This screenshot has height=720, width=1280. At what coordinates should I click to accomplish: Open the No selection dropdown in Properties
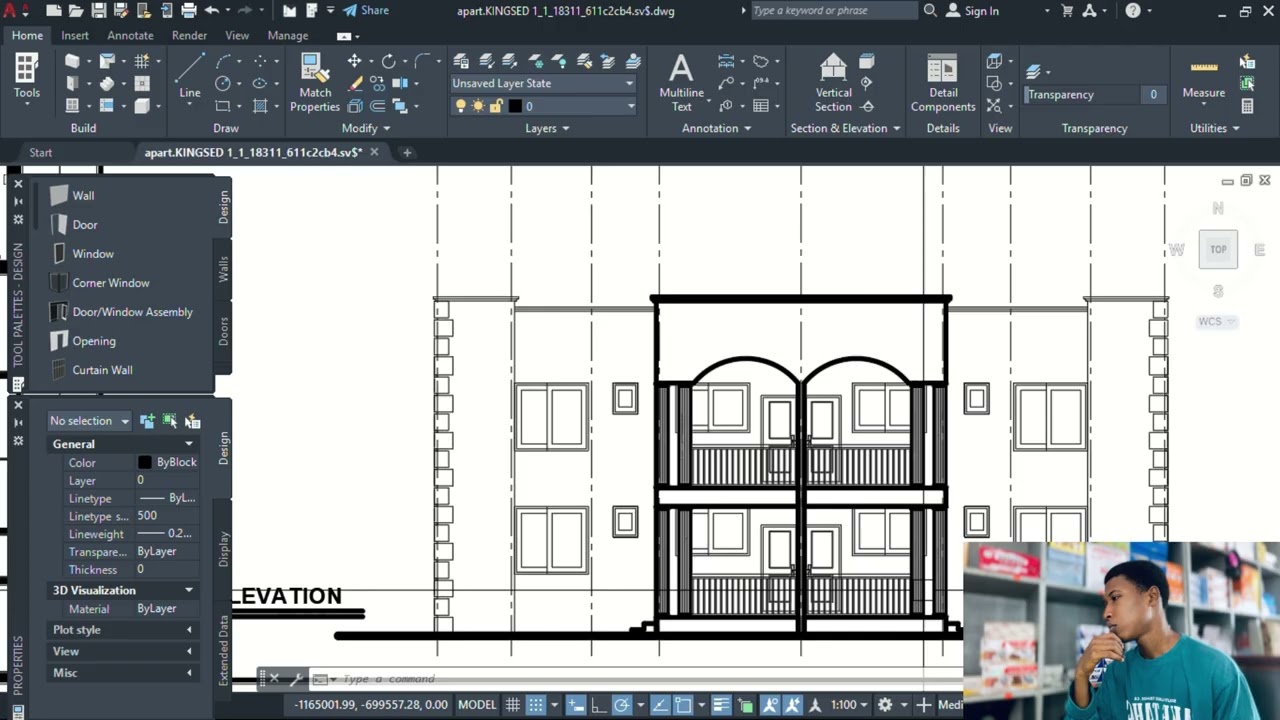(89, 421)
